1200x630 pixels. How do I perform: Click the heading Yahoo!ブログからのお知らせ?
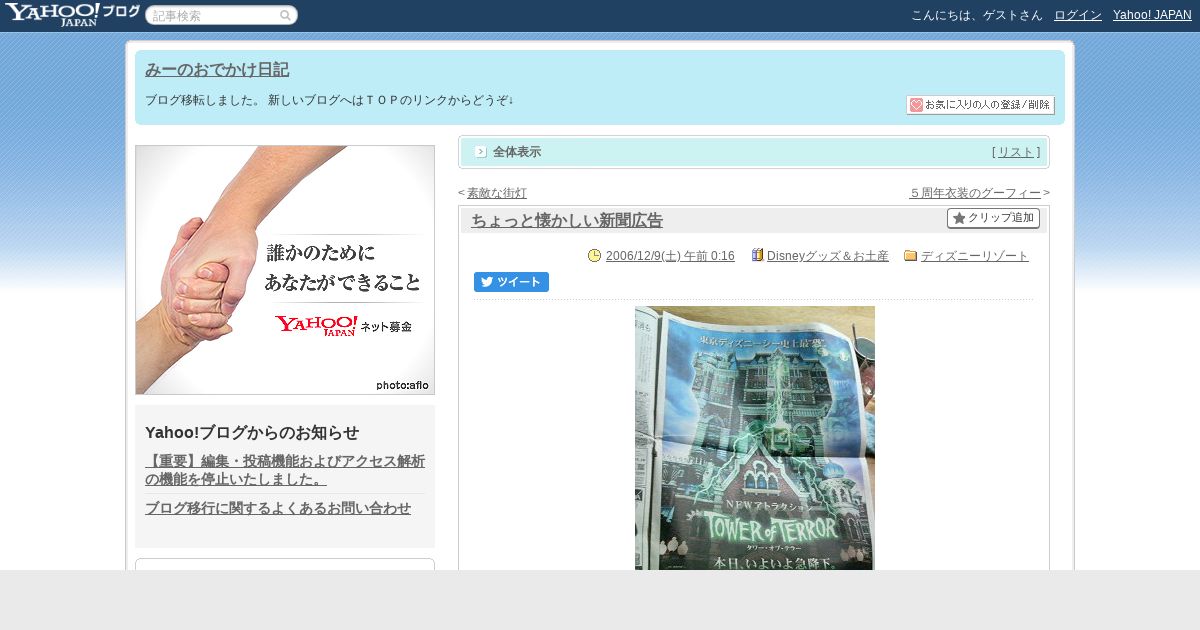[252, 432]
